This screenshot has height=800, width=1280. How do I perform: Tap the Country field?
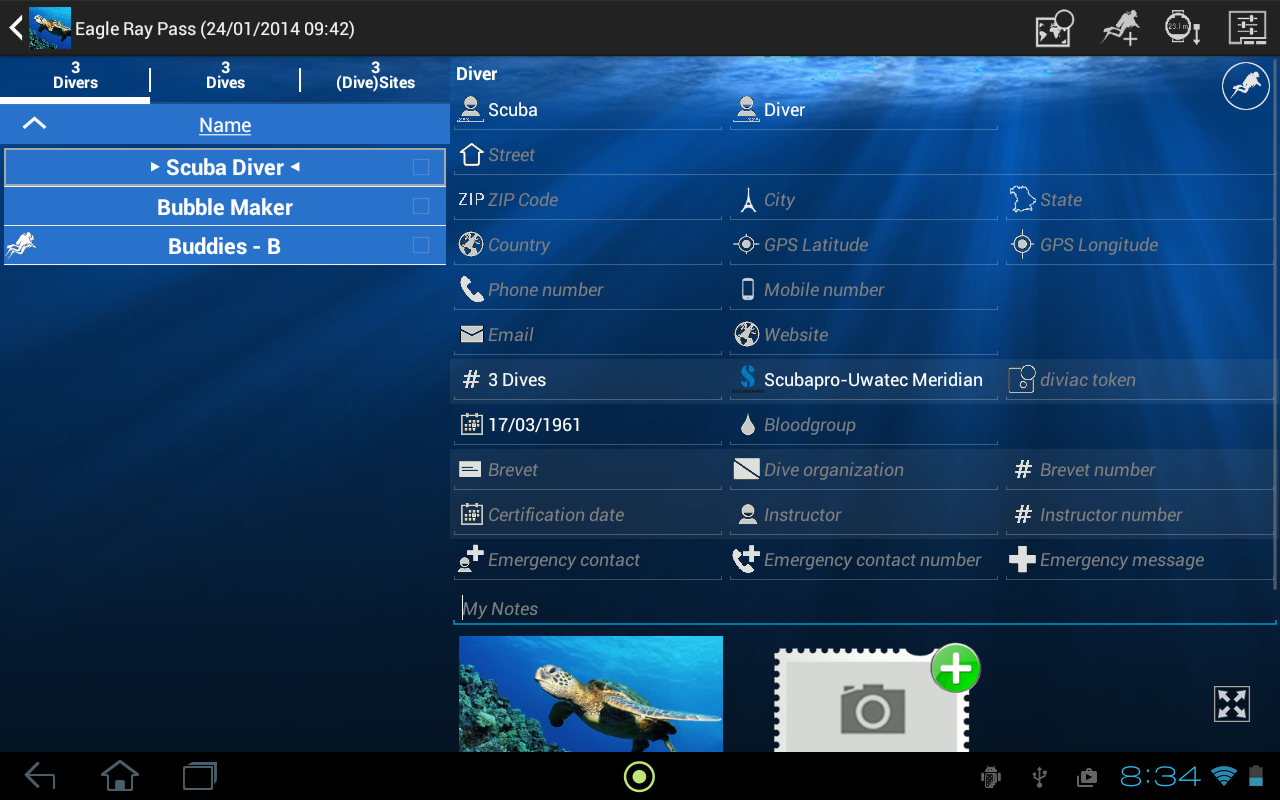pyautogui.click(x=588, y=245)
